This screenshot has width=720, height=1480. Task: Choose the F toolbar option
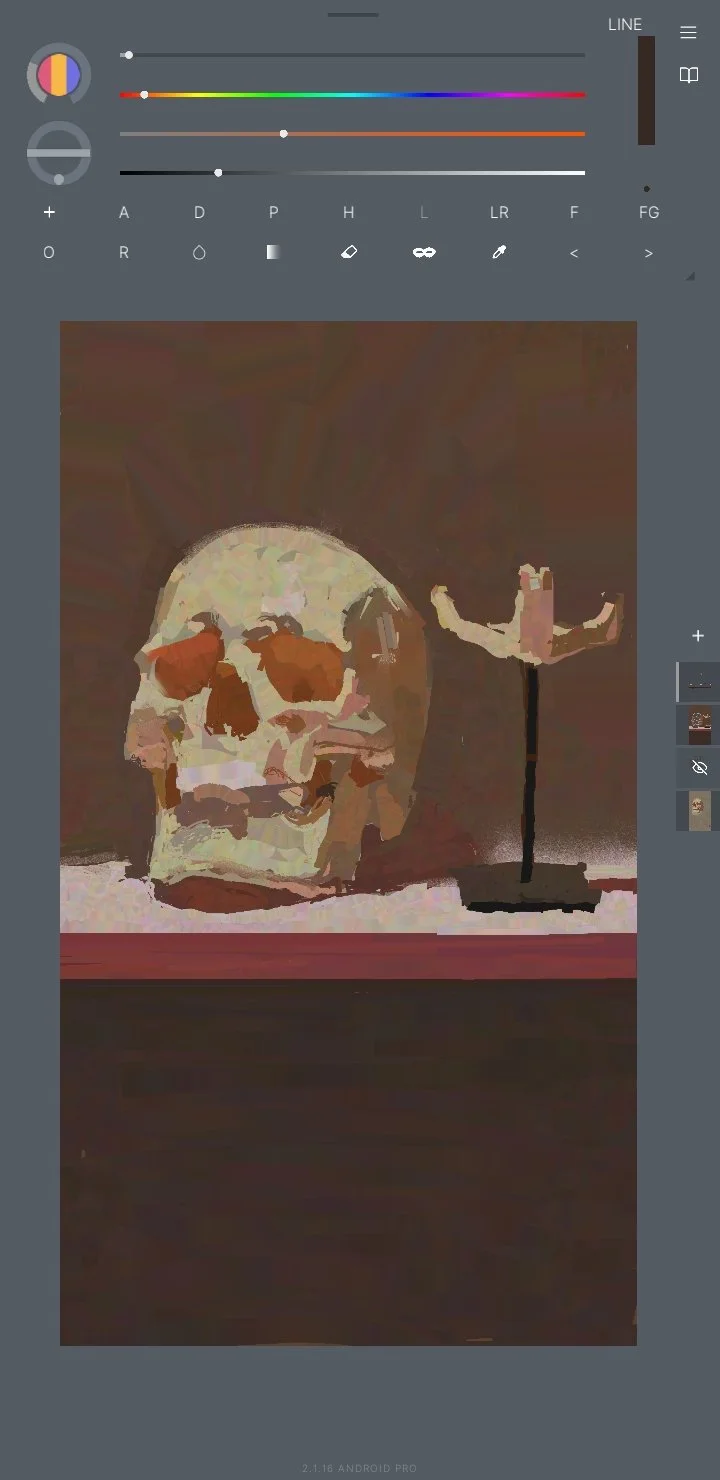(x=574, y=212)
